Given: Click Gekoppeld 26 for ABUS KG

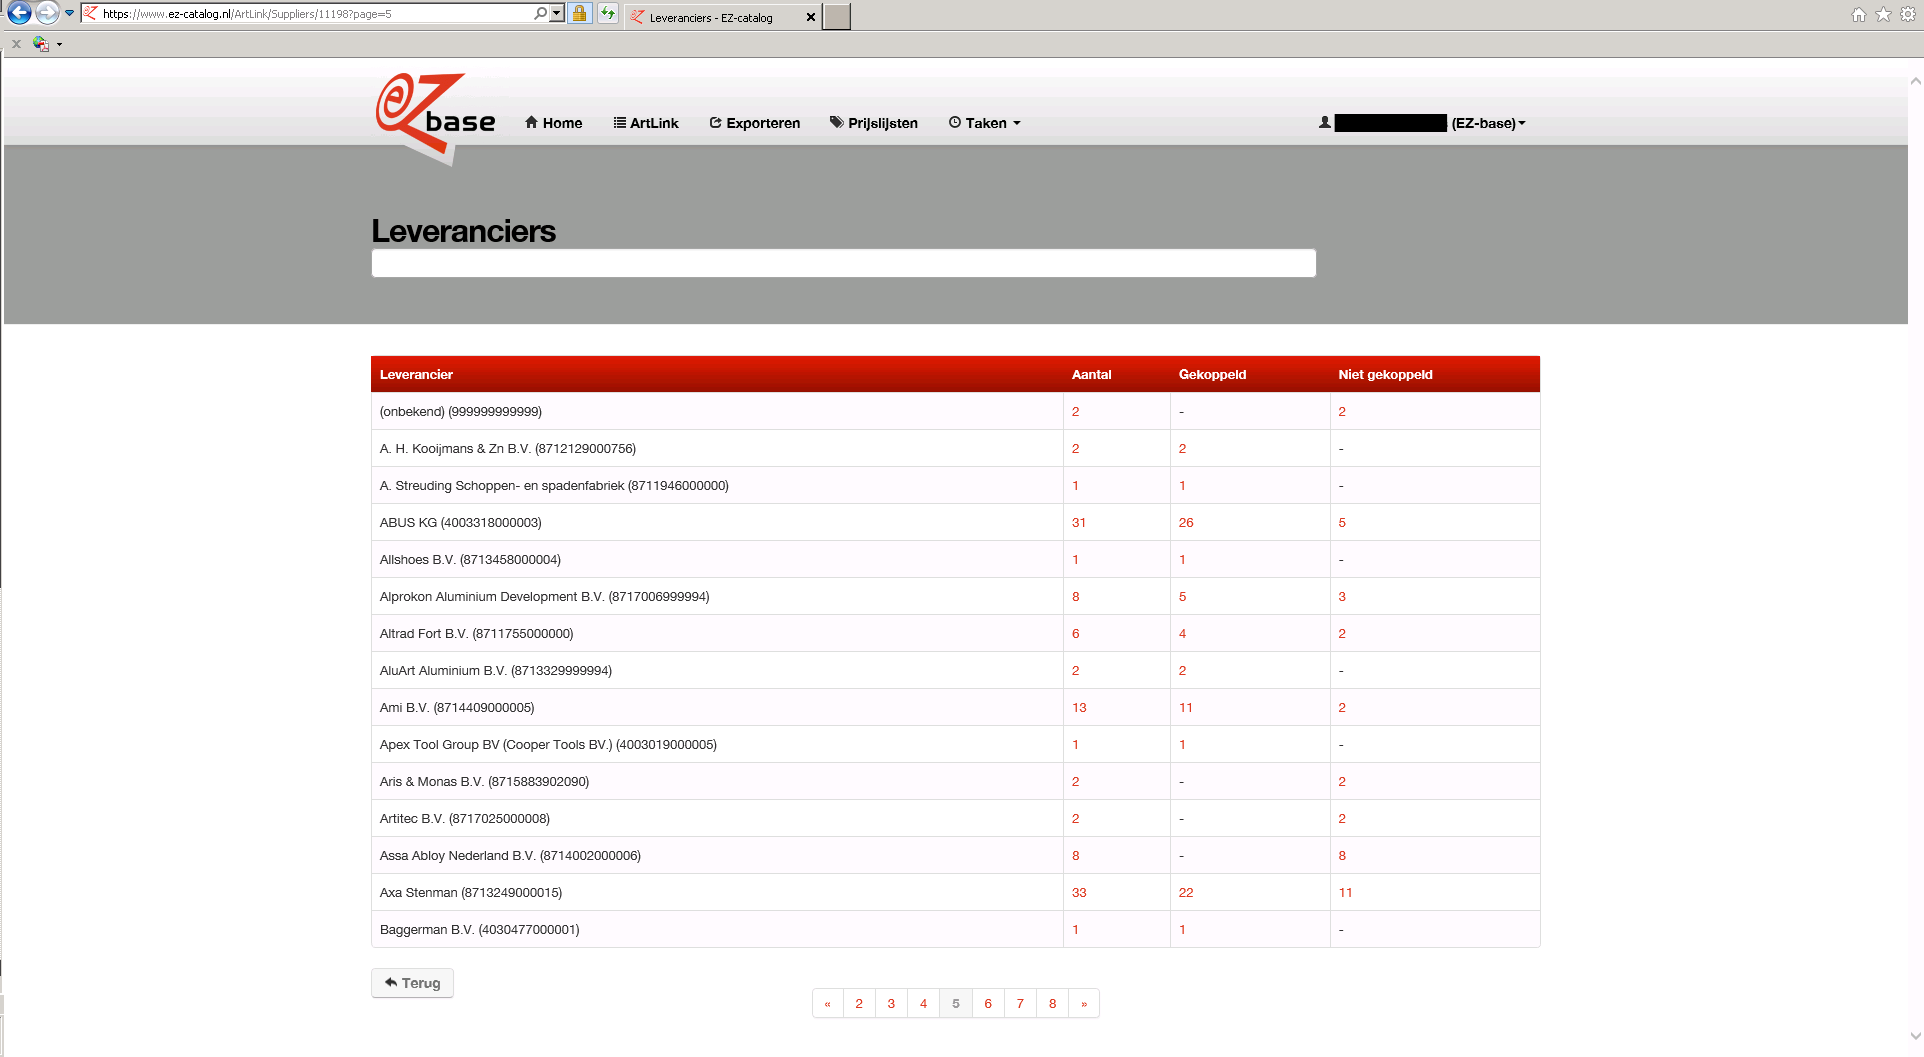Looking at the screenshot, I should point(1186,523).
